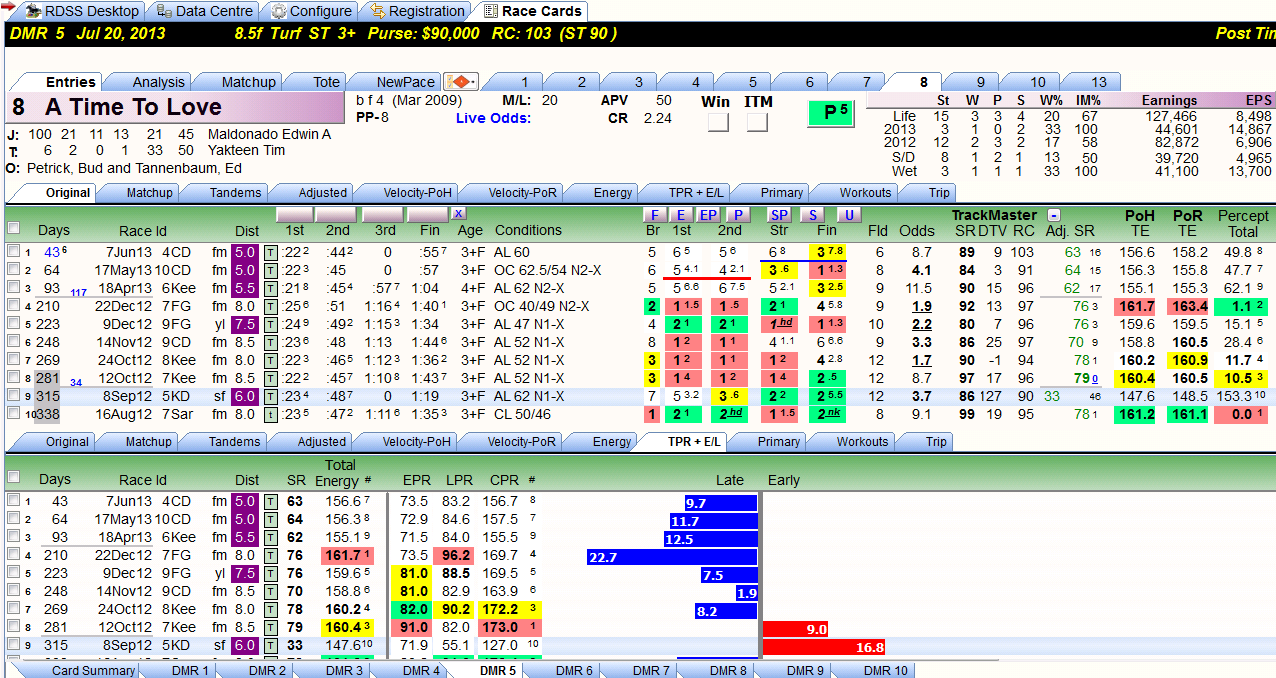
Task: Click the green P5 button
Action: click(832, 113)
